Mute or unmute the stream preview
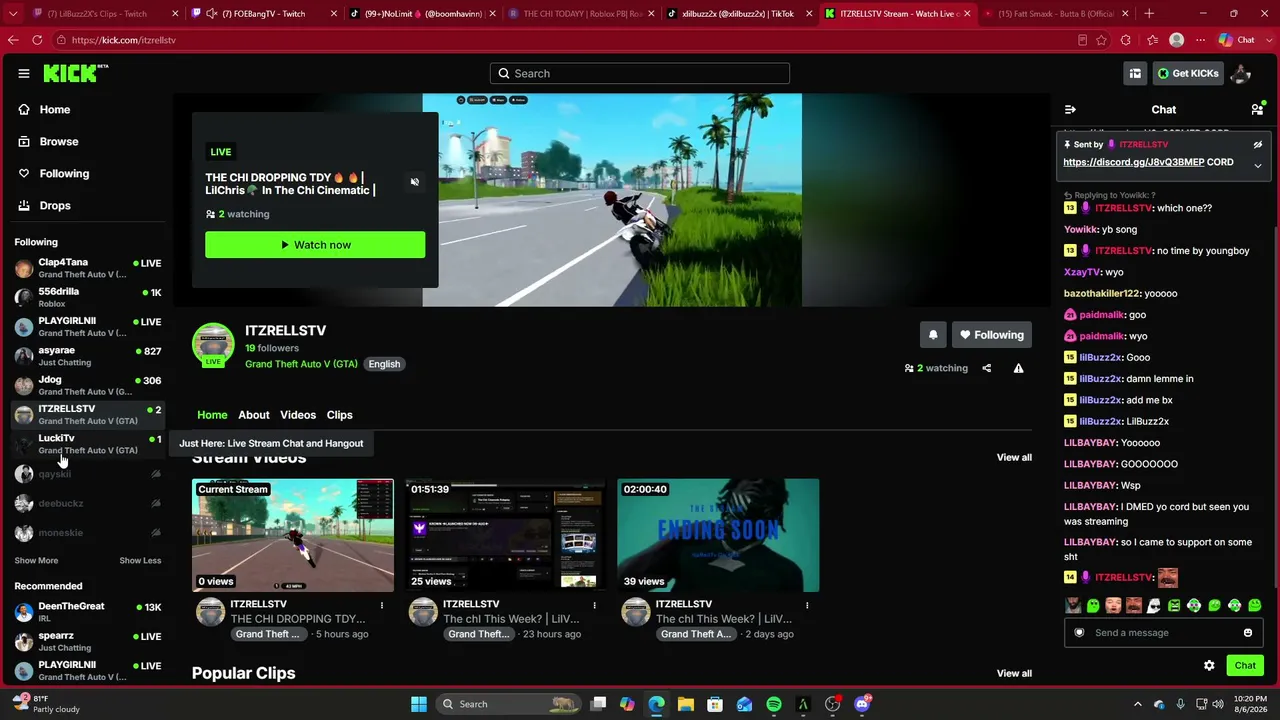This screenshot has height=720, width=1280. pos(415,182)
